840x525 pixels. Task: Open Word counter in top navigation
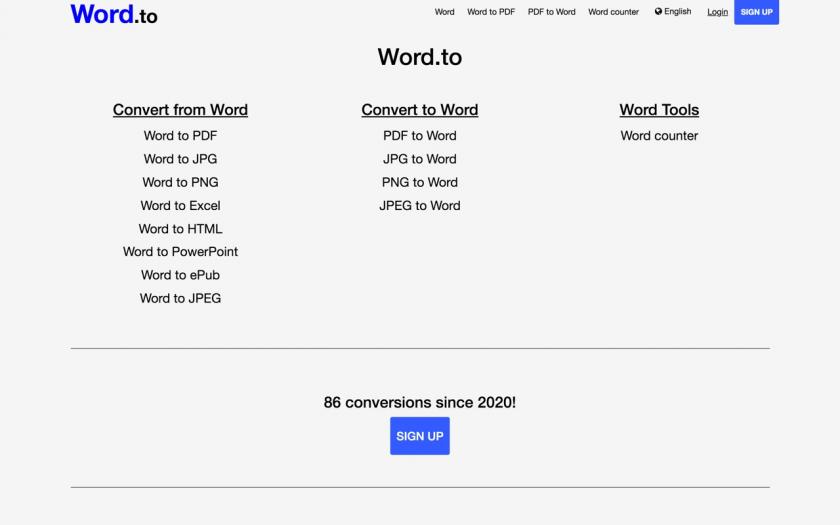coord(613,12)
